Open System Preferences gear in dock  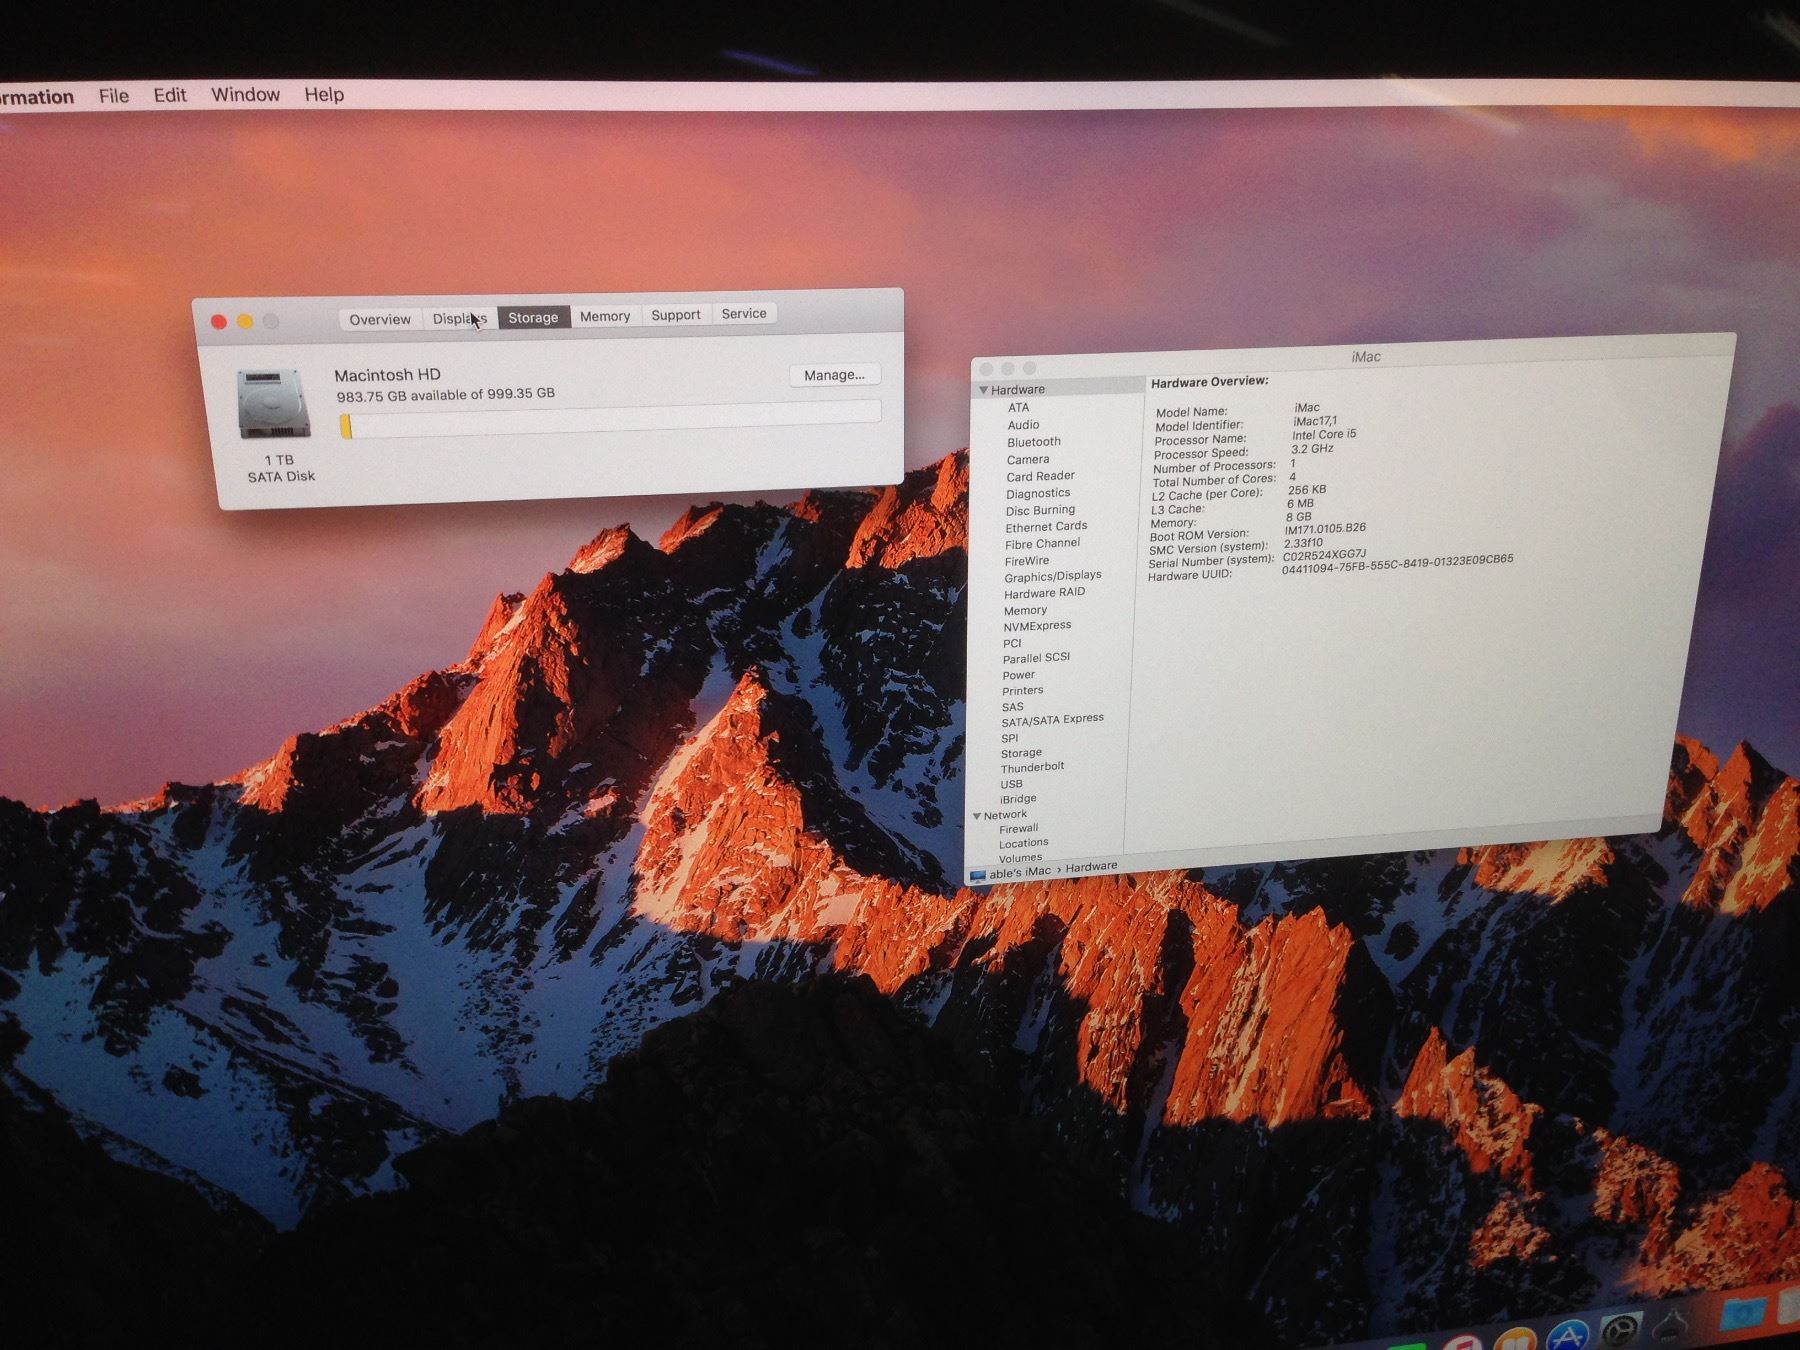pyautogui.click(x=1620, y=1330)
